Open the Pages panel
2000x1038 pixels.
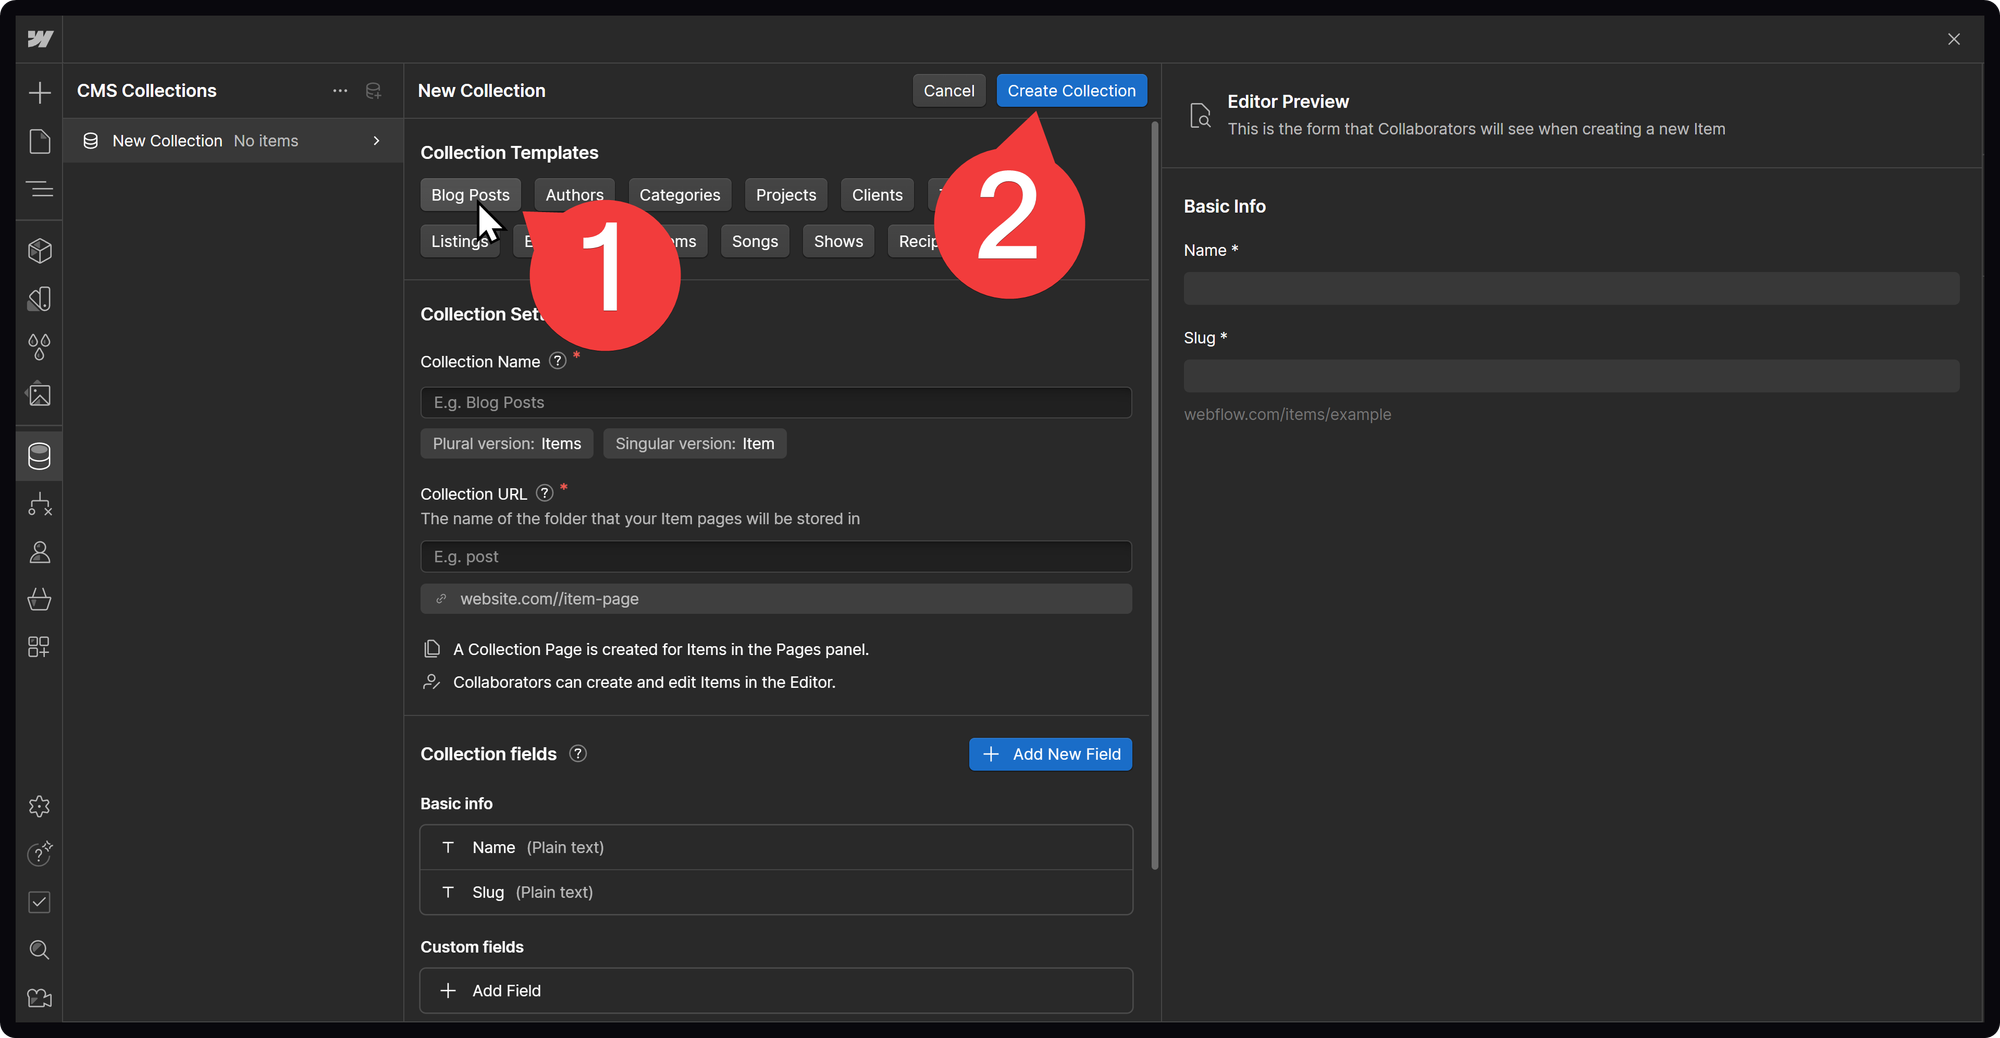[x=40, y=142]
